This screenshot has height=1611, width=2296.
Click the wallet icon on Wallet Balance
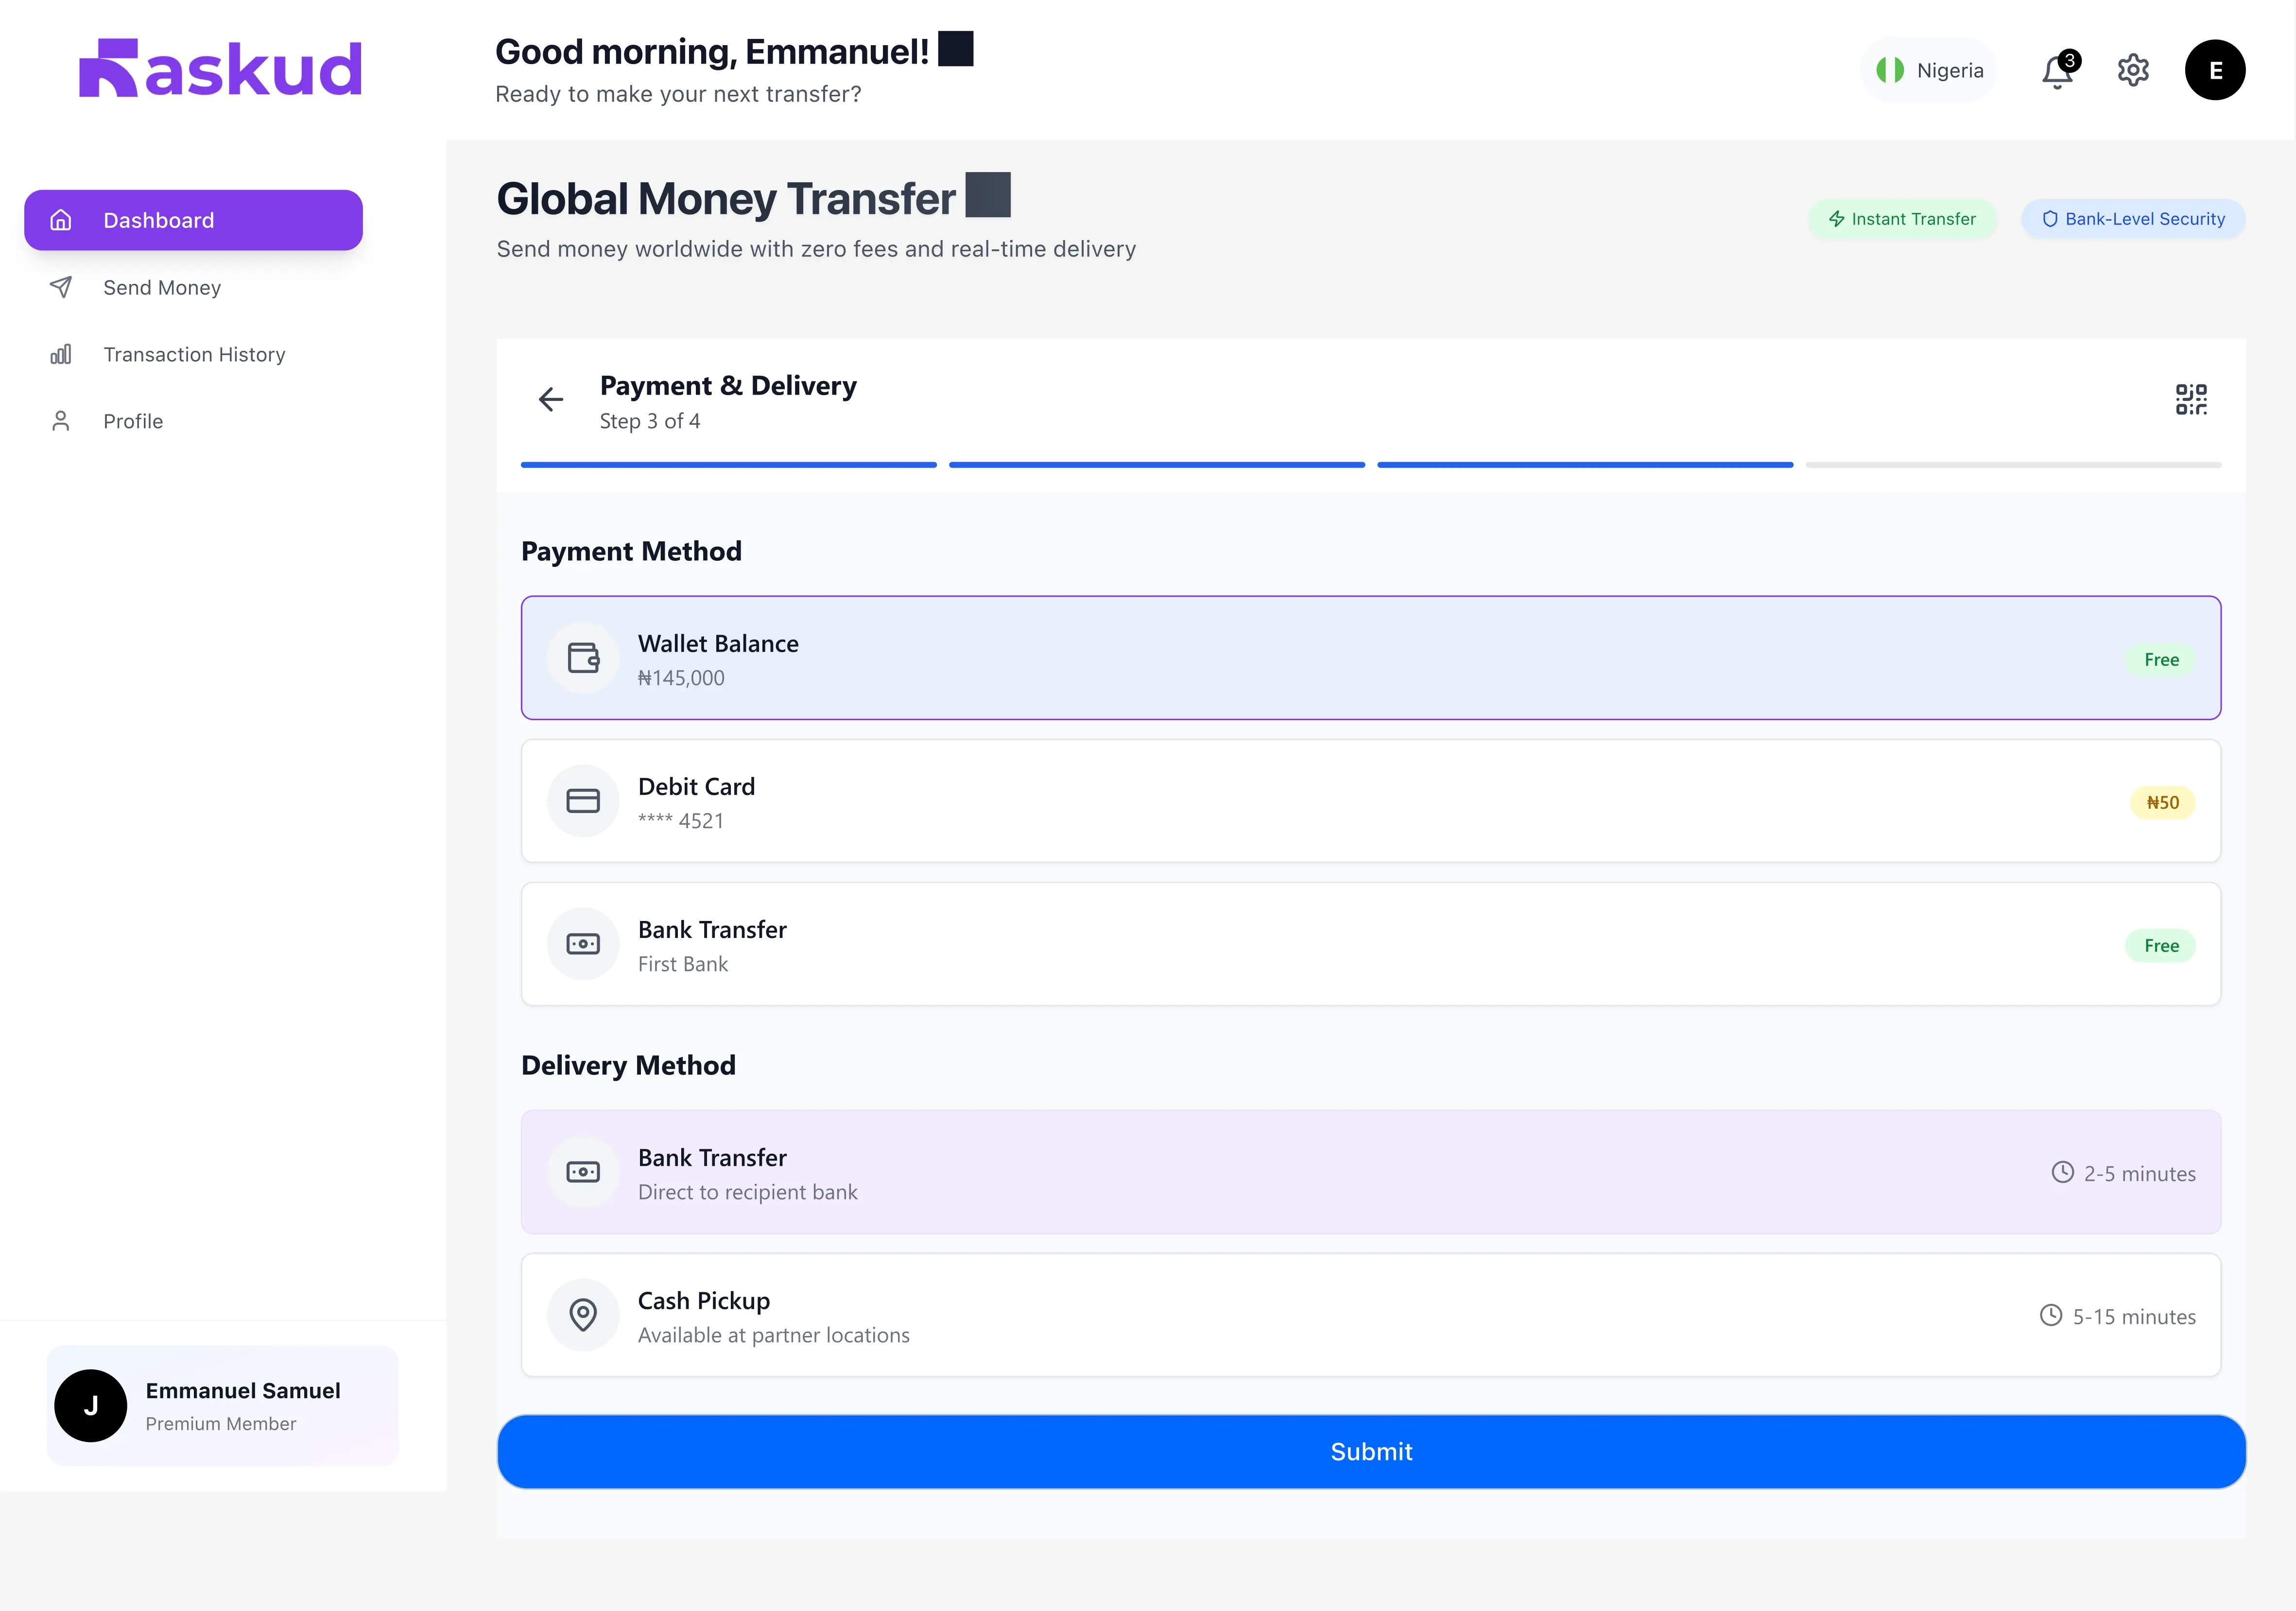point(583,658)
